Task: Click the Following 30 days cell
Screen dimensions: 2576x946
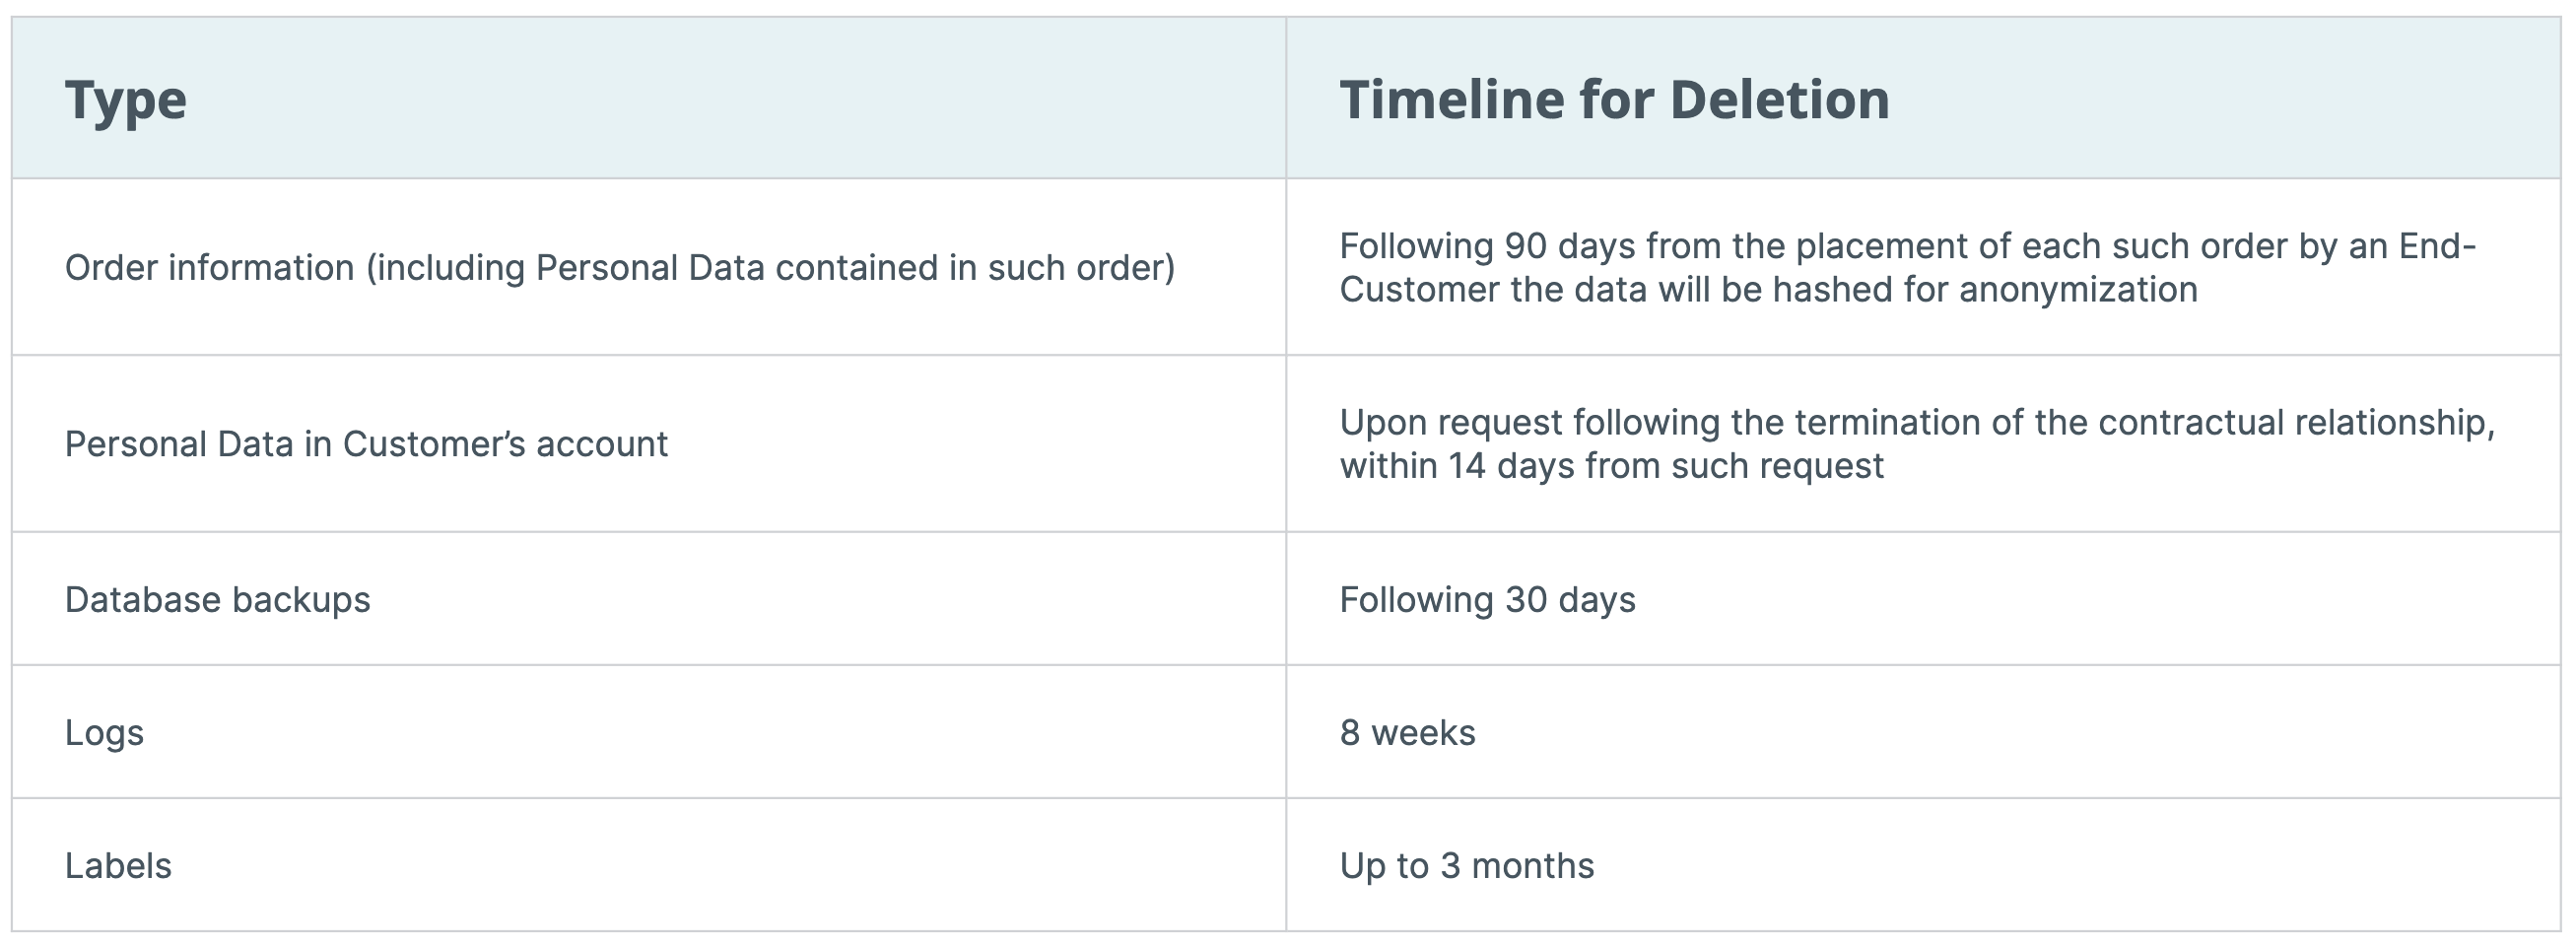Action: click(x=1923, y=599)
